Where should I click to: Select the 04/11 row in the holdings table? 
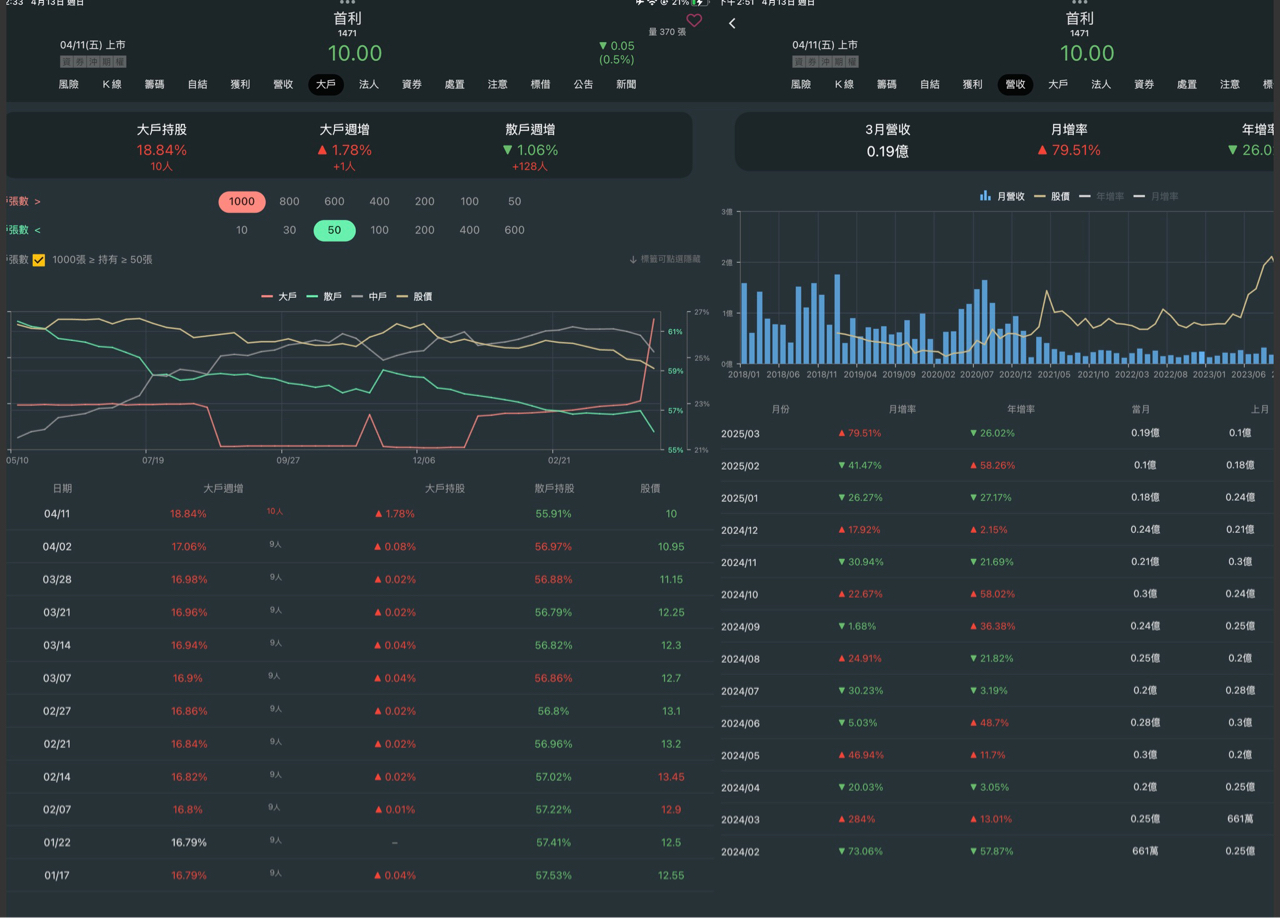tap(360, 514)
